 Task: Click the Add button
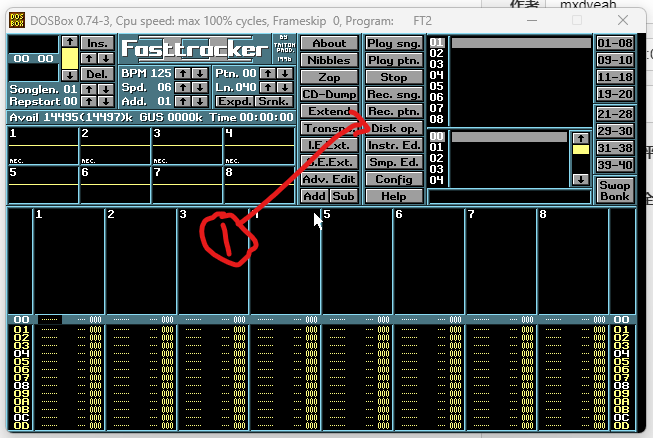[314, 196]
